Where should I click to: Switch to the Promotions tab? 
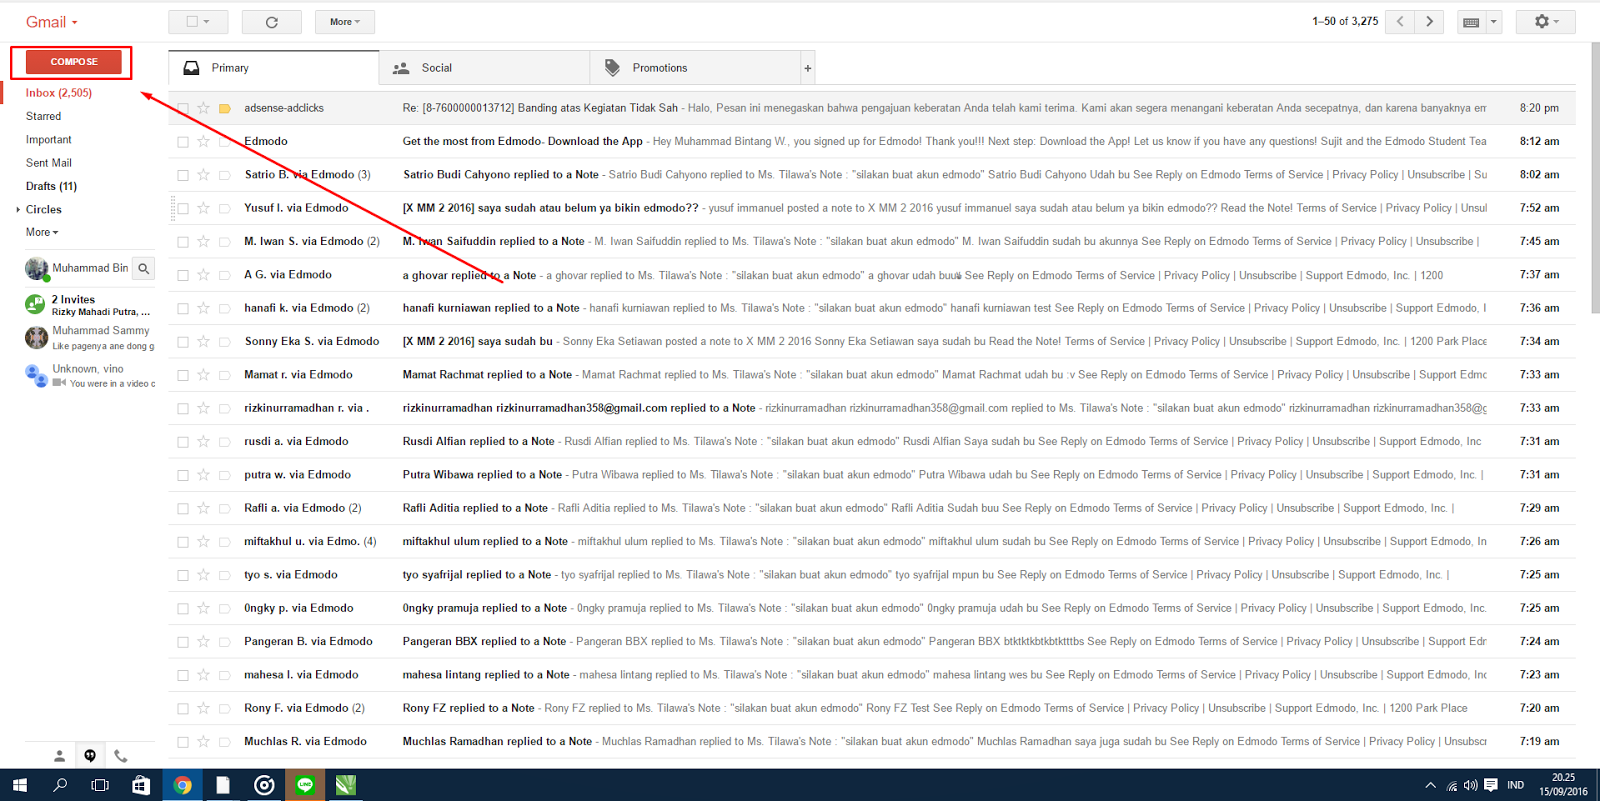[695, 68]
